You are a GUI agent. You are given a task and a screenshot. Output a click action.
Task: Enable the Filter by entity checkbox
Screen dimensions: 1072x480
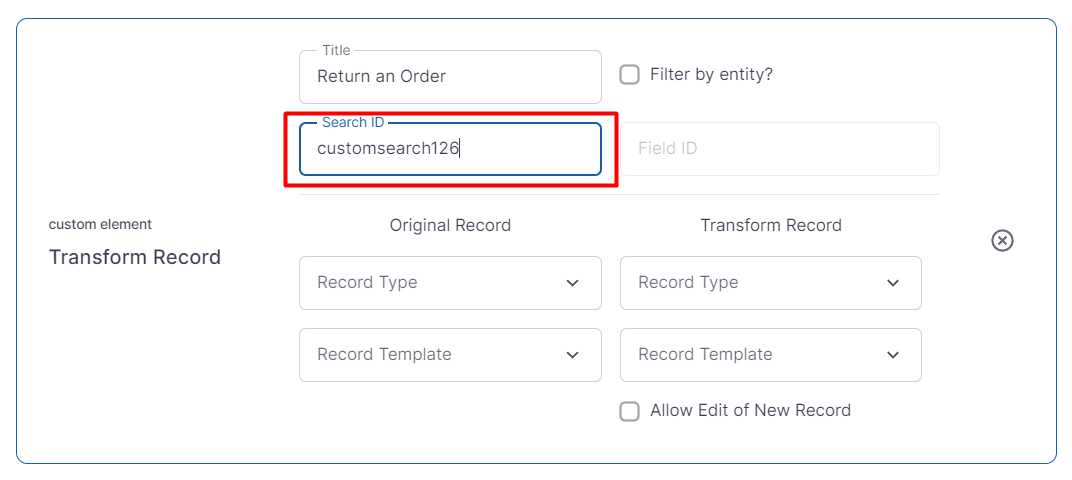tap(630, 75)
